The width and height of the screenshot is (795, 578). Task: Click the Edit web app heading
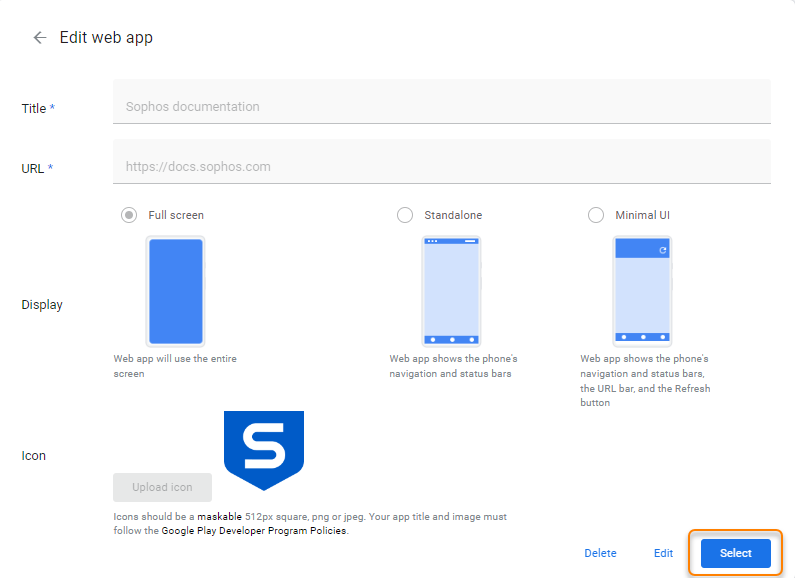[106, 38]
